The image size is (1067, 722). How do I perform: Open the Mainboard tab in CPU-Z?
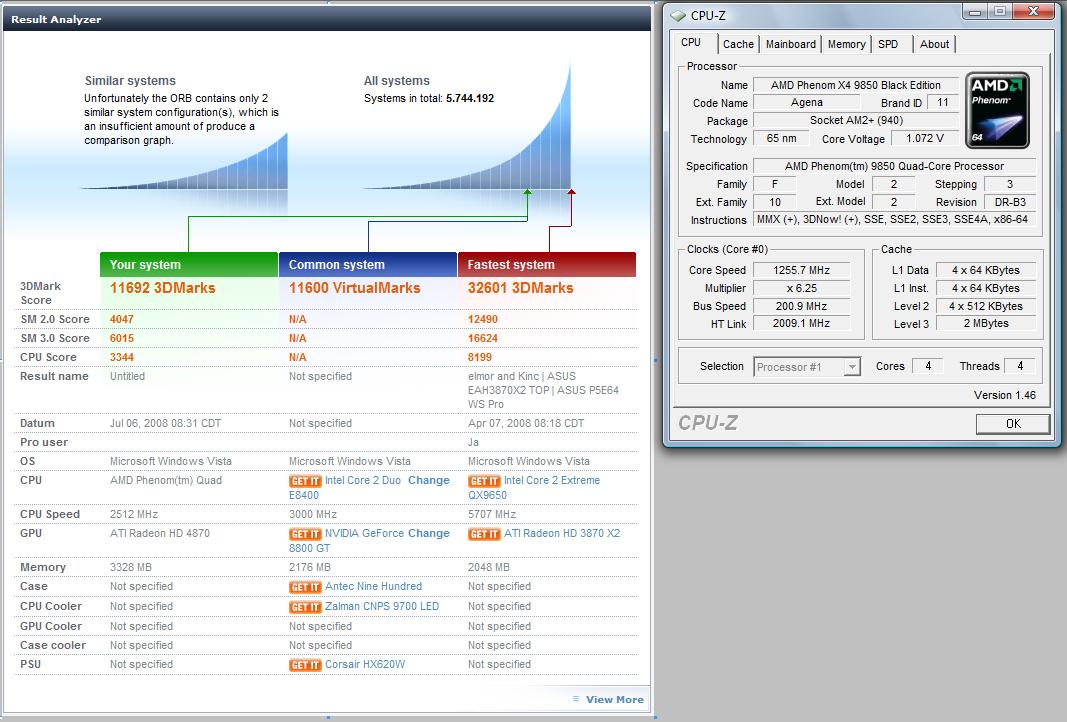791,44
